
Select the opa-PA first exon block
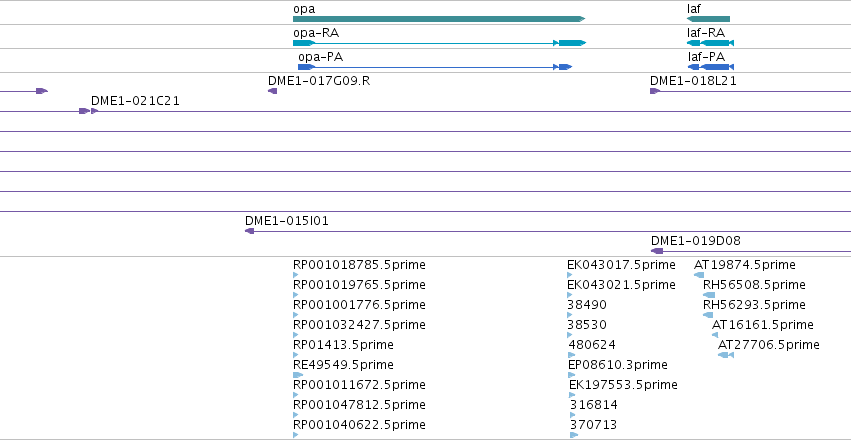(306, 67)
